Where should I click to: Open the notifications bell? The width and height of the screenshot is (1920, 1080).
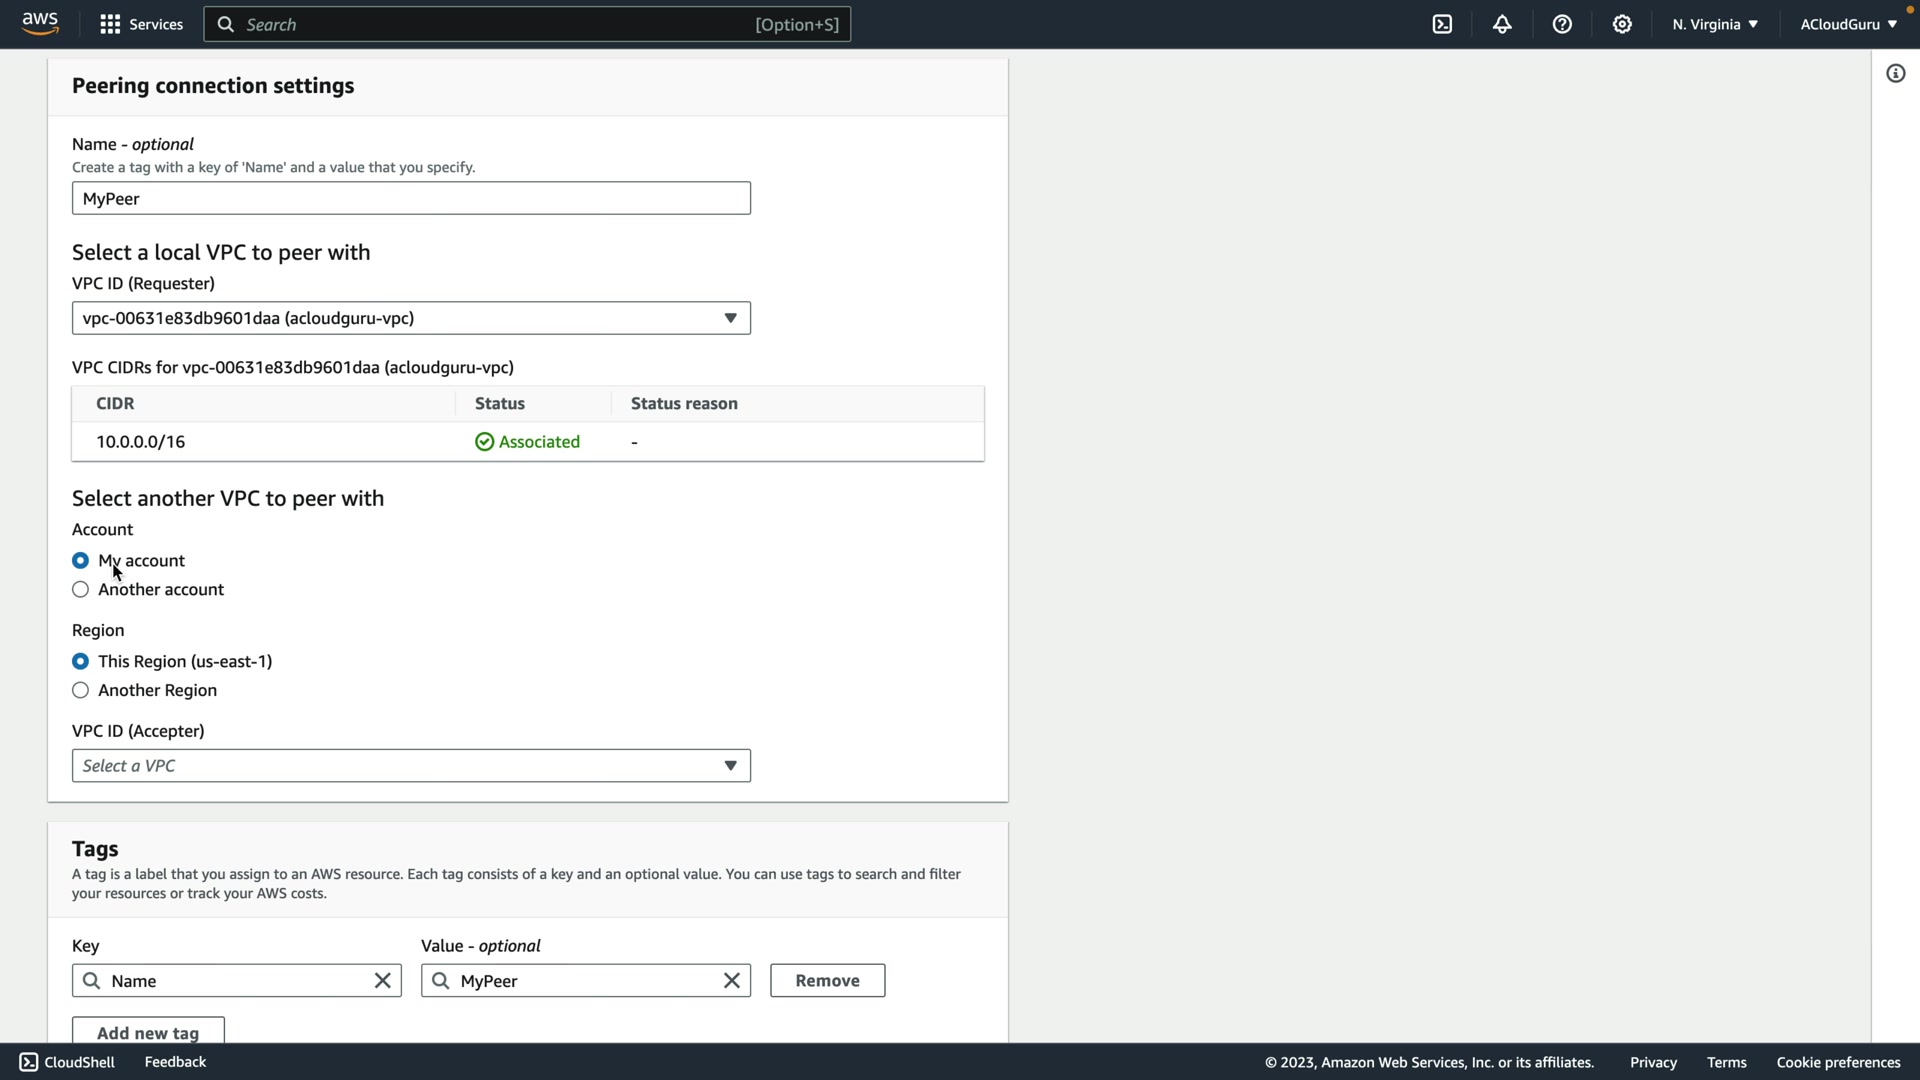(x=1502, y=24)
